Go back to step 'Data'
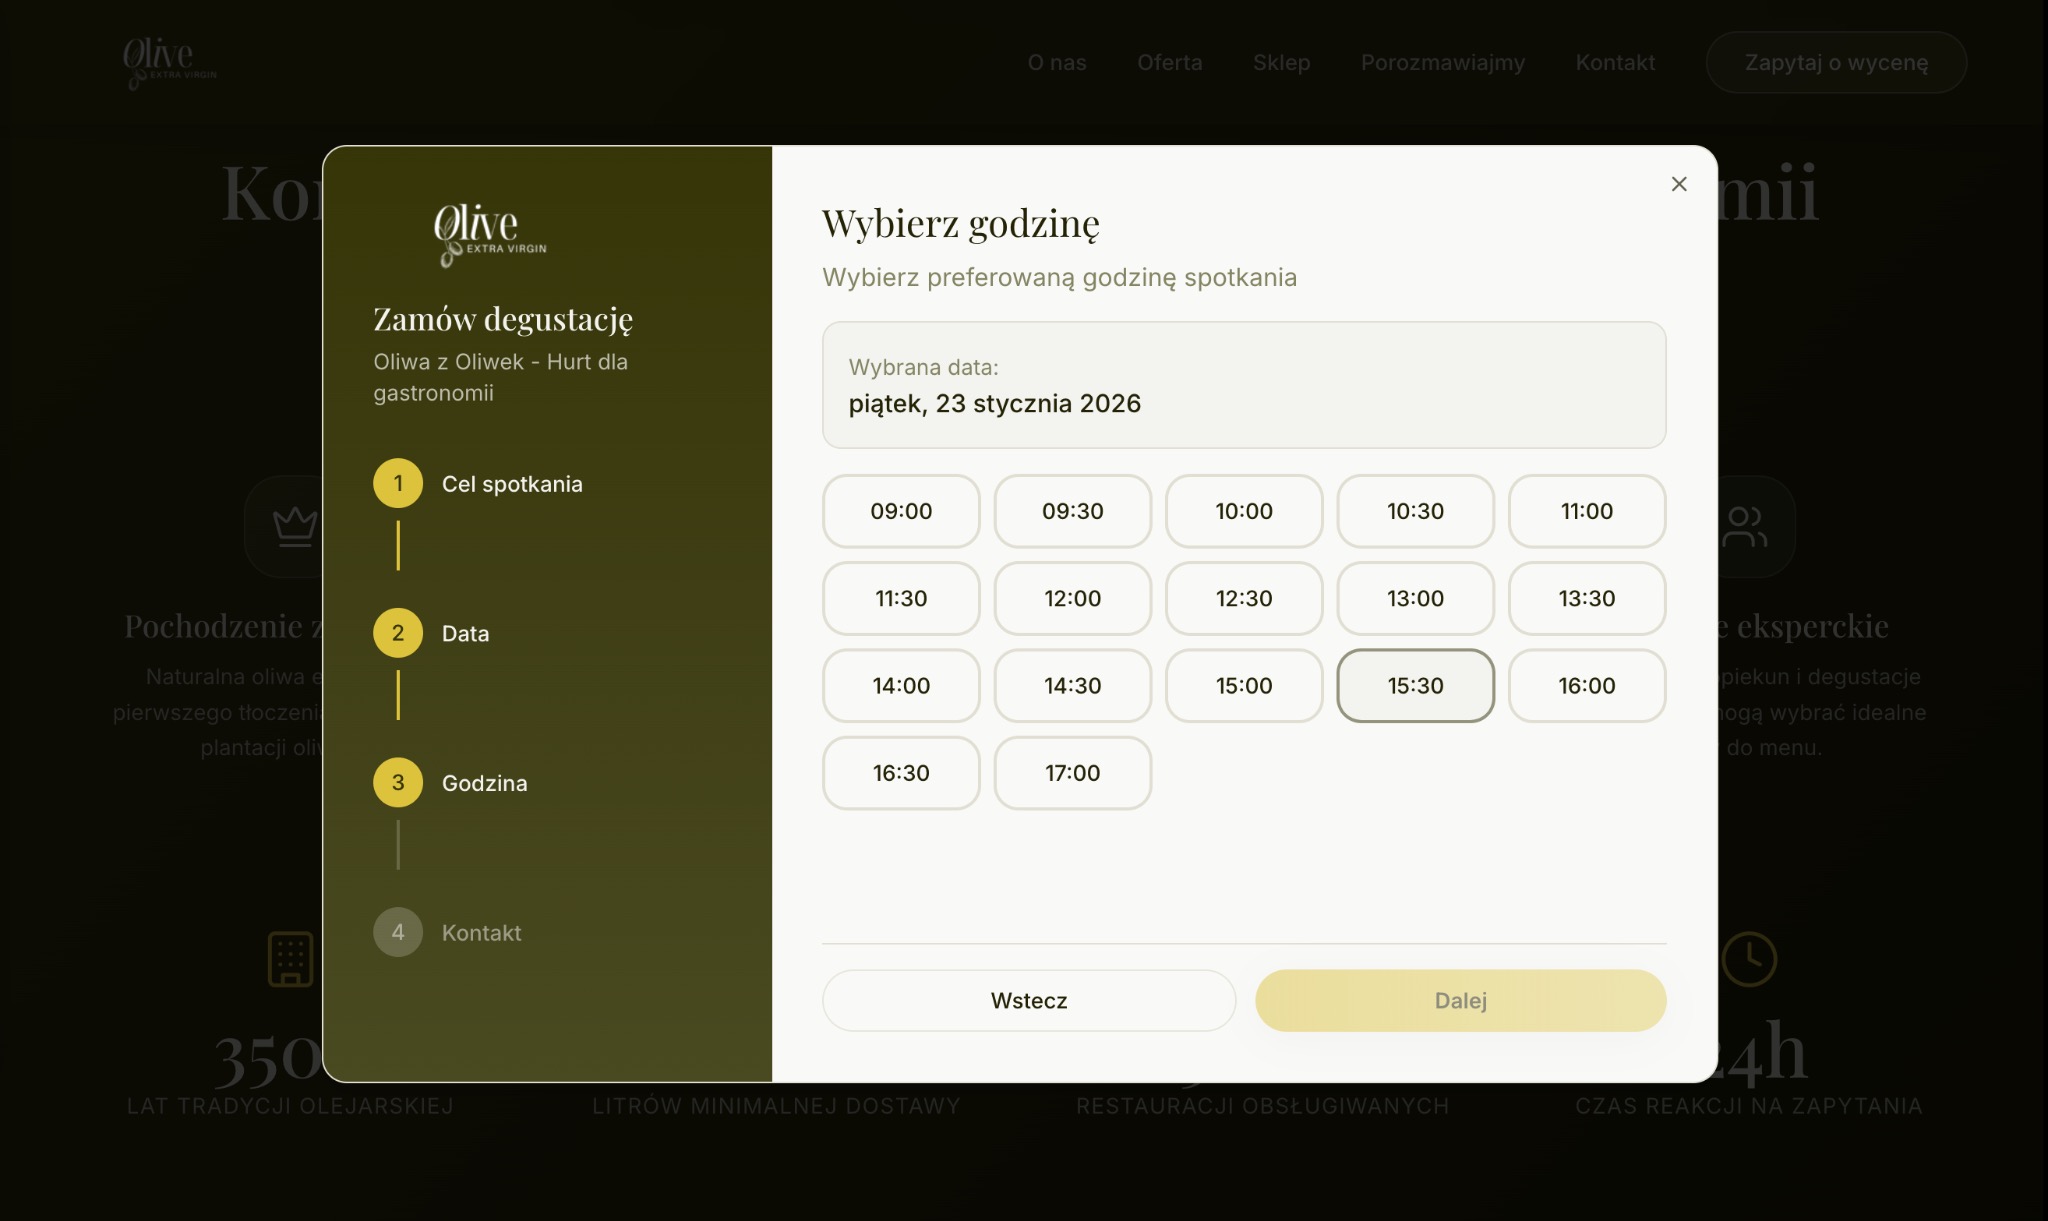Screen dimensions: 2048x1221 pyautogui.click(x=464, y=632)
